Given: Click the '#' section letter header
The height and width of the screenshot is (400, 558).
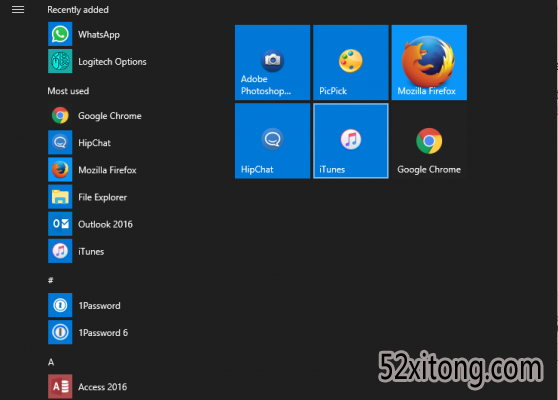Looking at the screenshot, I should pos(51,280).
